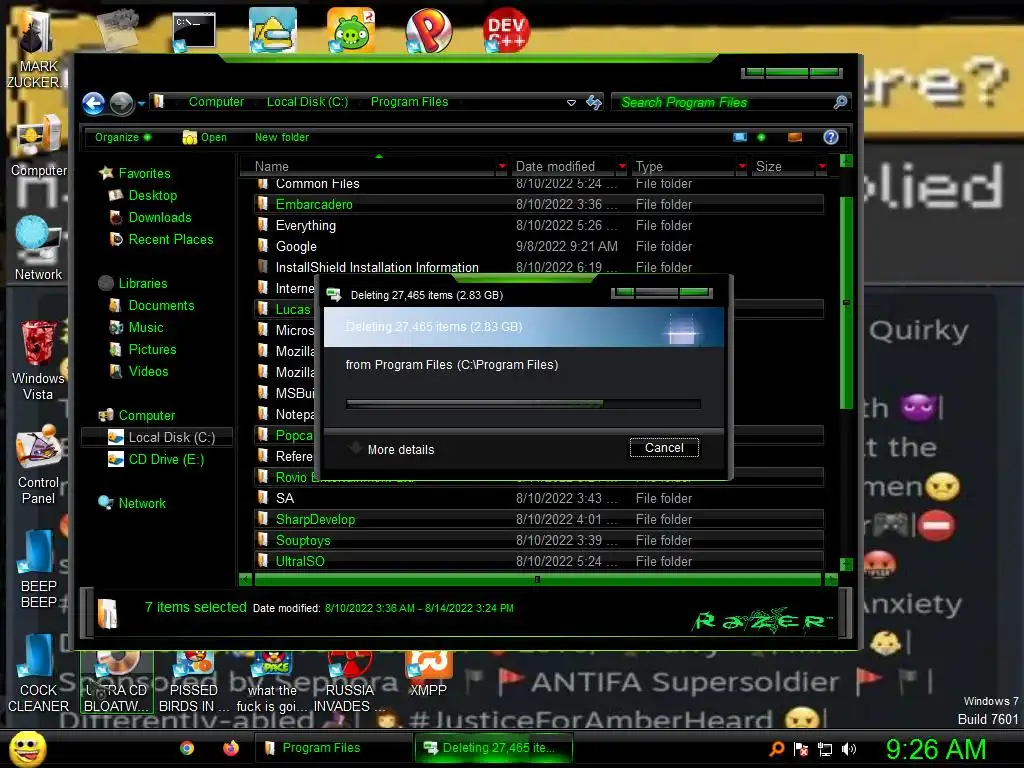1024x768 pixels.
Task: Click the Local Disk (C:) breadcrumb
Action: [307, 102]
